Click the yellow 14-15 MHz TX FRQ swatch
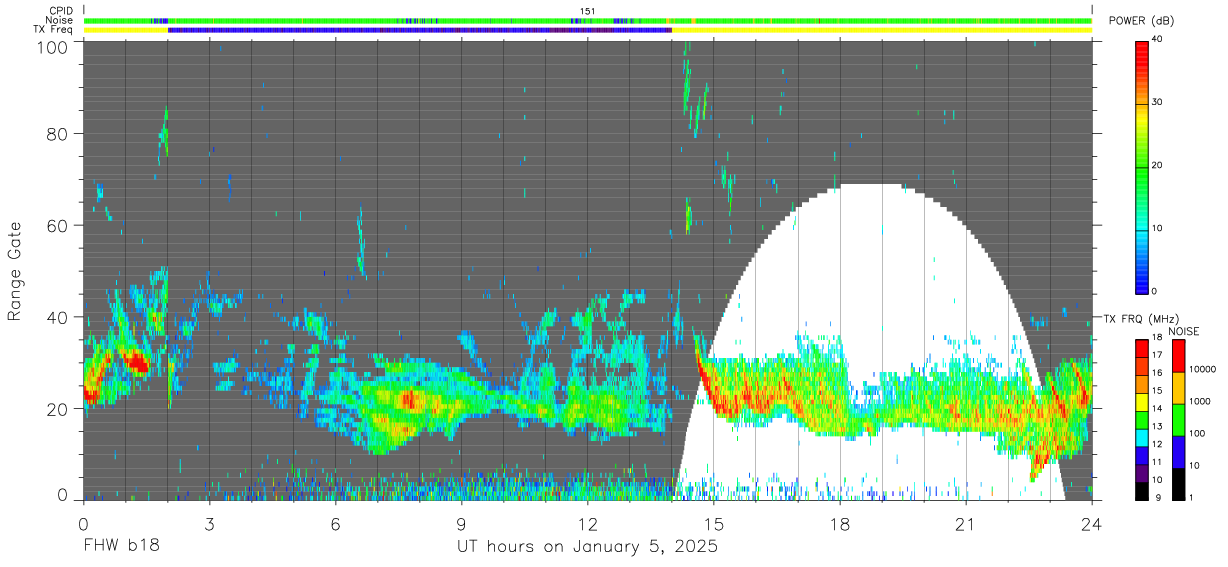This screenshot has height=567, width=1228. click(x=1142, y=402)
